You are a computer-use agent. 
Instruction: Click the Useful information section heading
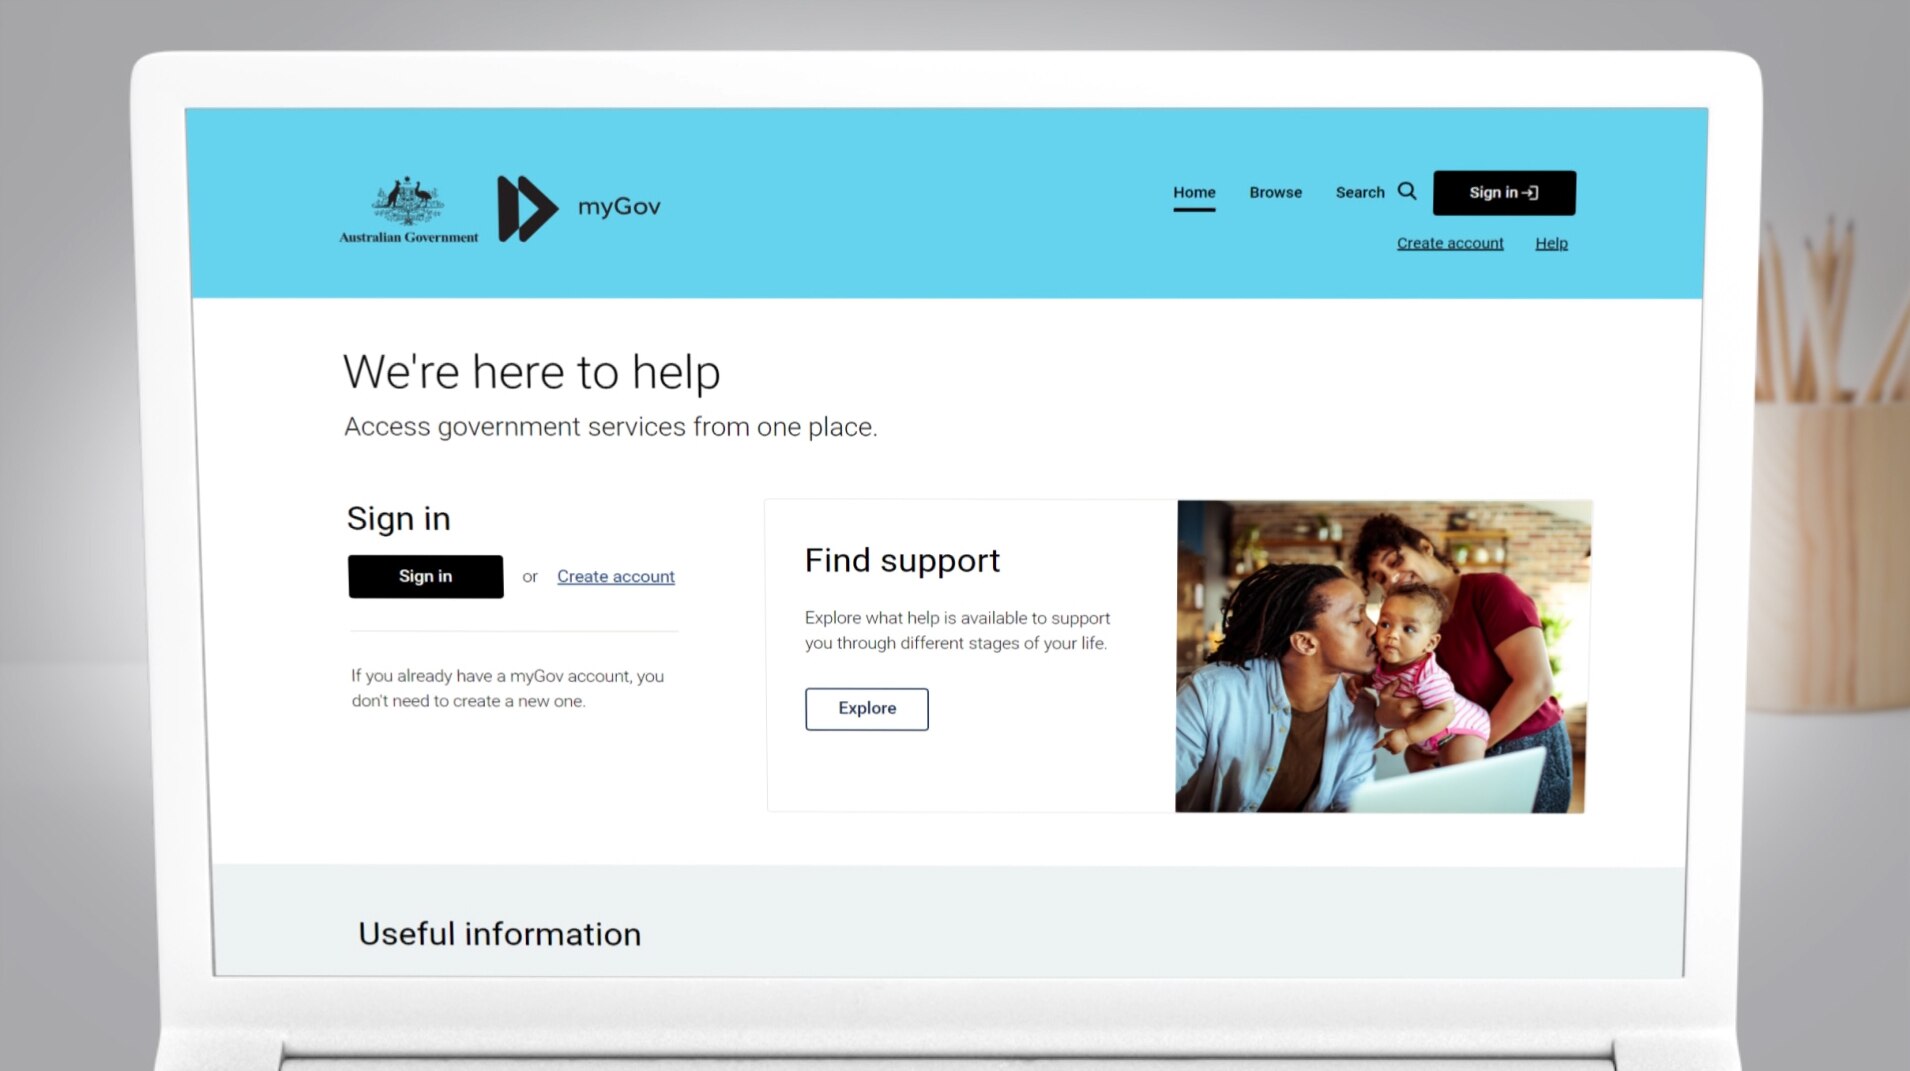[x=499, y=933]
